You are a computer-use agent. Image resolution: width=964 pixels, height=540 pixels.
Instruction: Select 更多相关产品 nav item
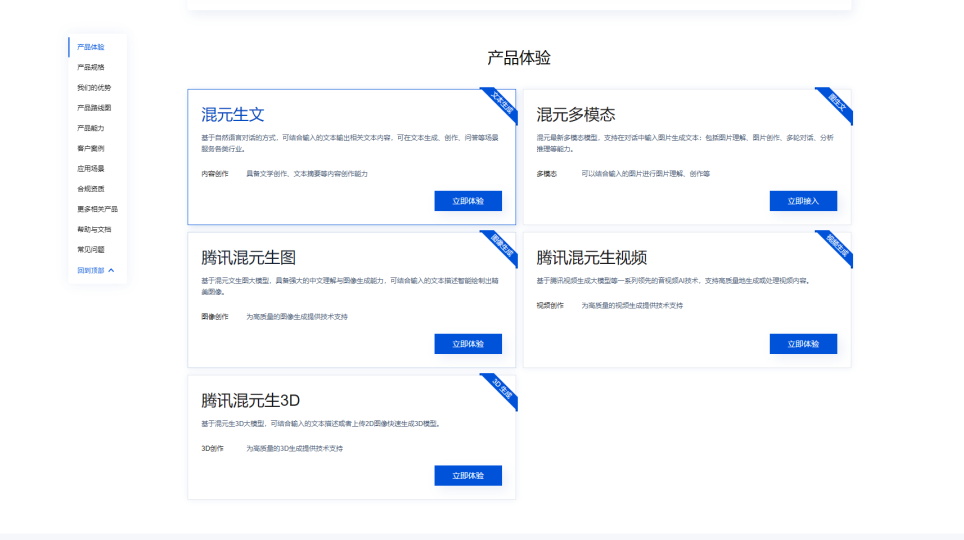[97, 209]
